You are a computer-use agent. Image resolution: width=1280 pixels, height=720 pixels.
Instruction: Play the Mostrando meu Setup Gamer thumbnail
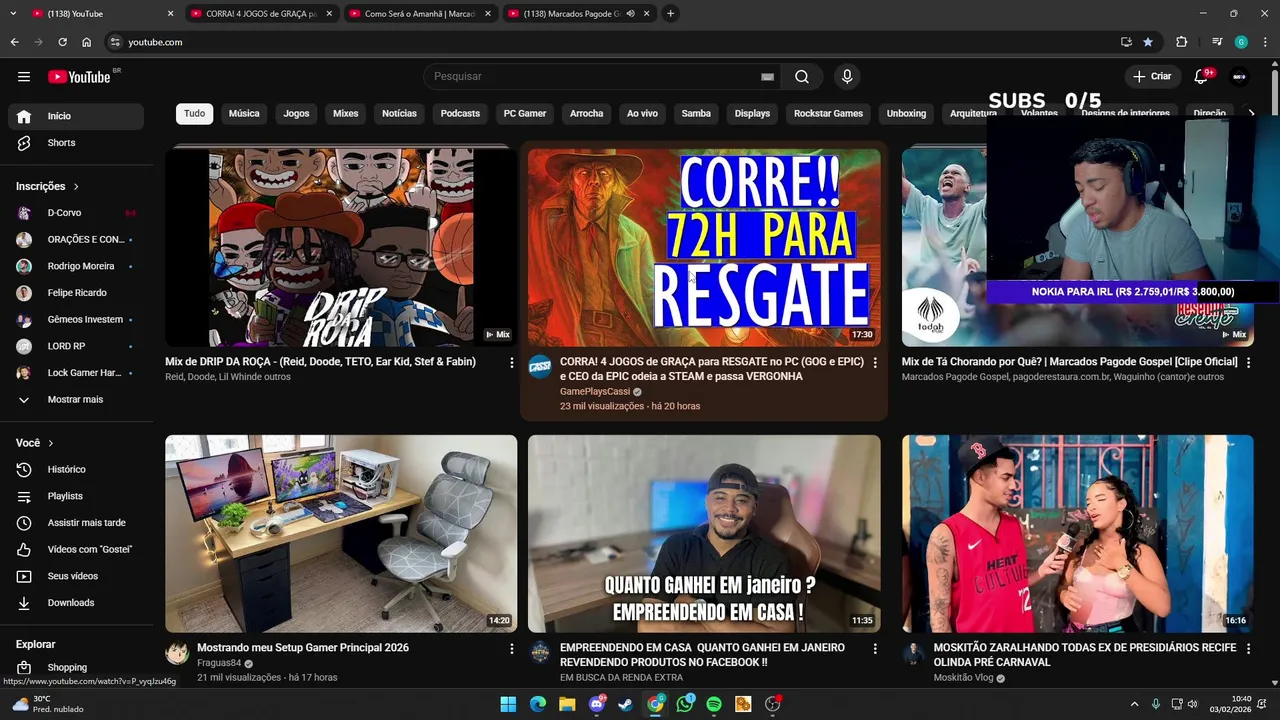pyautogui.click(x=341, y=533)
